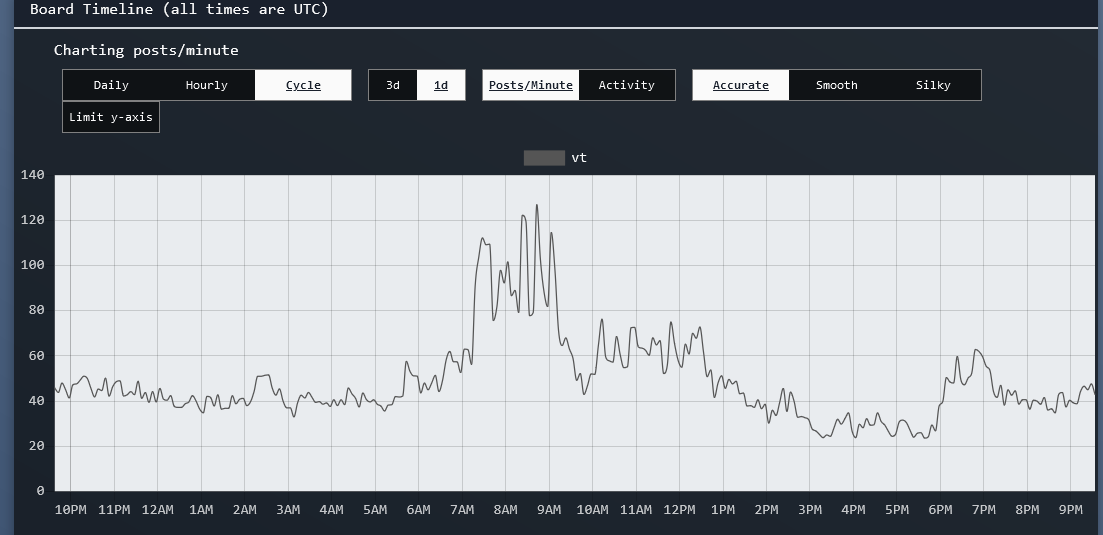This screenshot has width=1103, height=535.
Task: Set line smoothing to Accurate
Action: pyautogui.click(x=741, y=85)
